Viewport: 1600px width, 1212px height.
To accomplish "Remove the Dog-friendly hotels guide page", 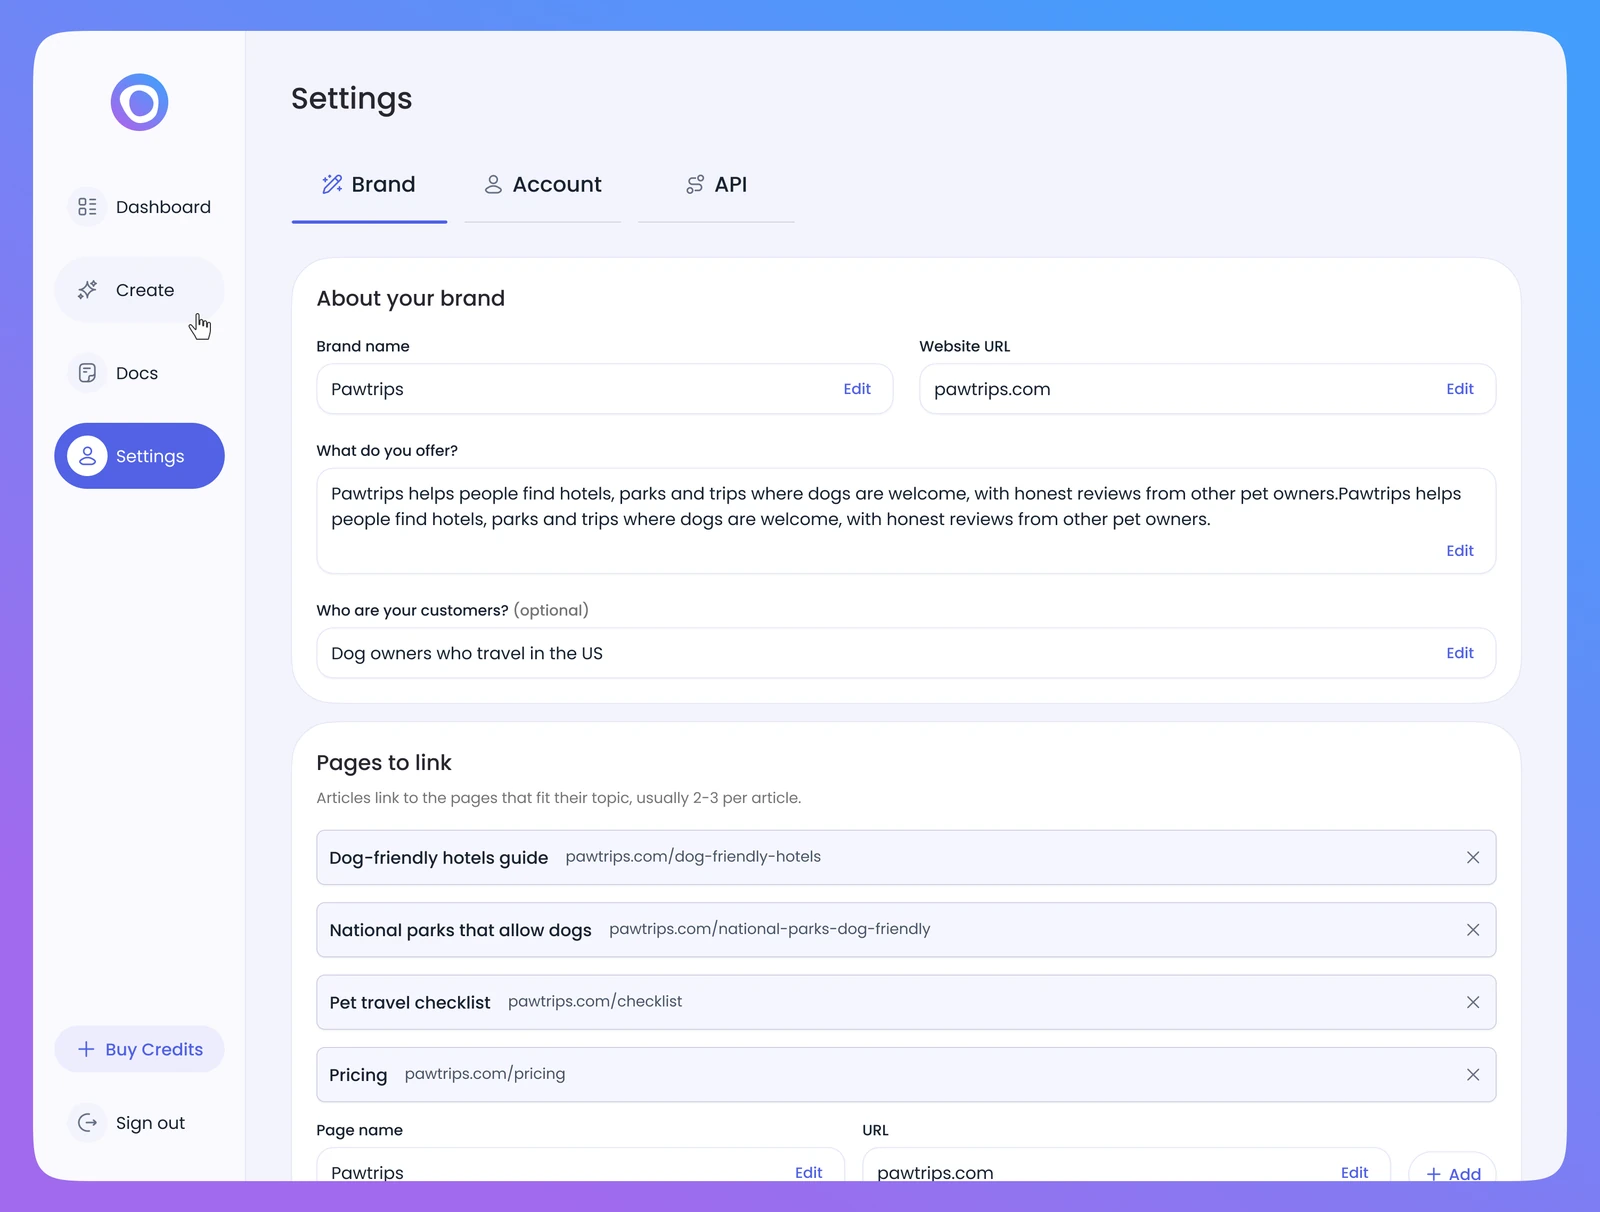I will 1473,857.
